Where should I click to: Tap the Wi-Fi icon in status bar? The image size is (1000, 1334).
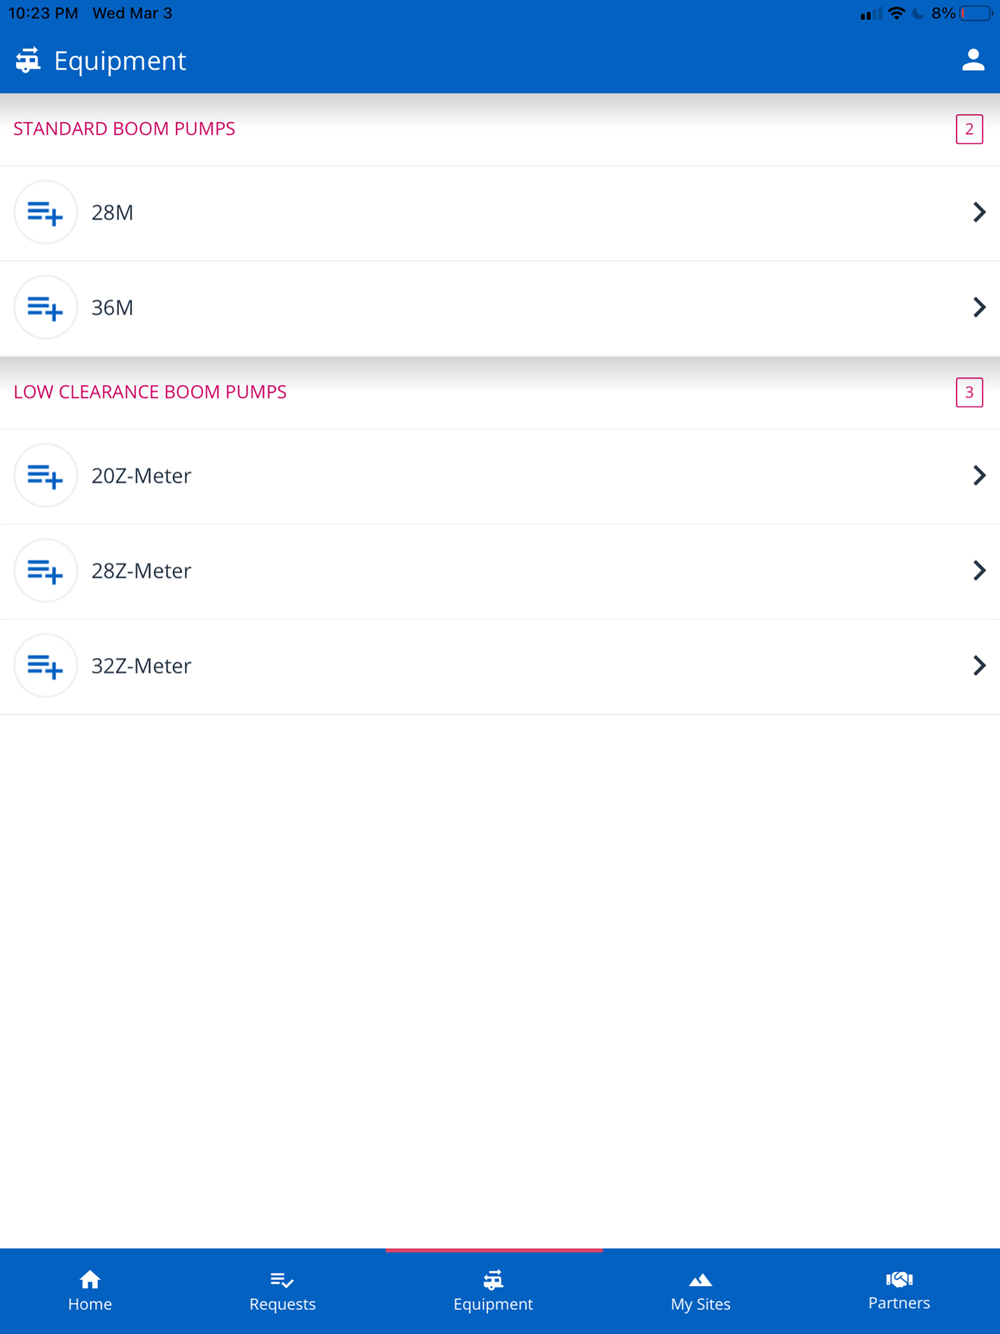pyautogui.click(x=897, y=13)
